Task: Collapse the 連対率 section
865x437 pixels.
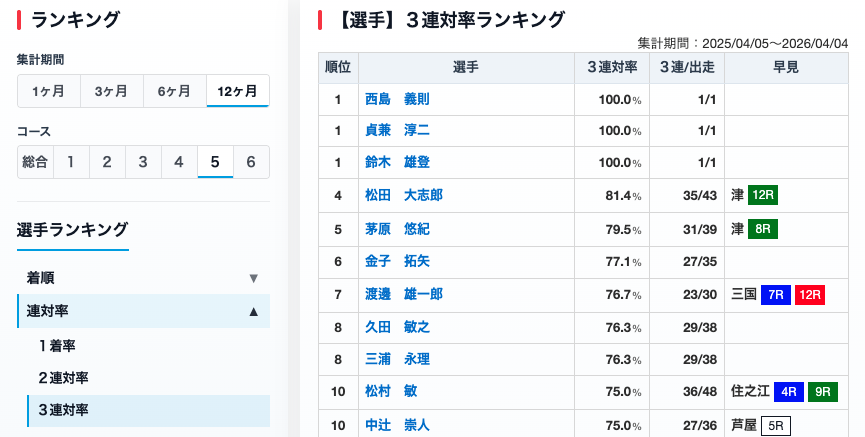Action: [x=143, y=311]
